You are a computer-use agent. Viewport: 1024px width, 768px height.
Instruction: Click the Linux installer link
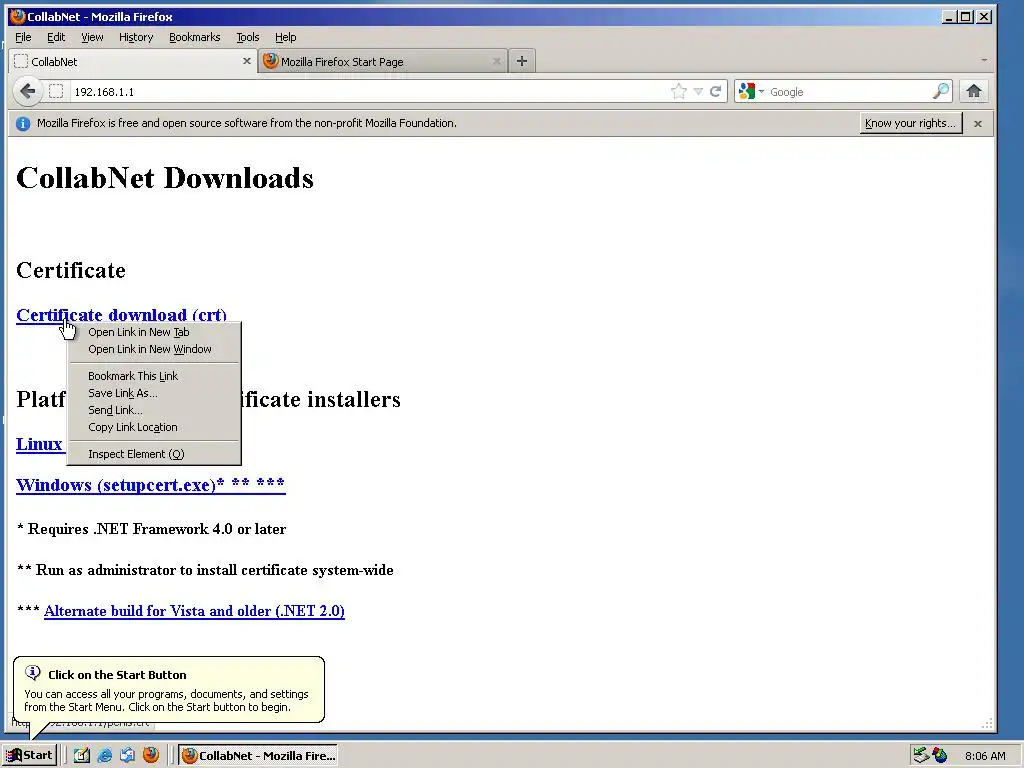pyautogui.click(x=39, y=444)
